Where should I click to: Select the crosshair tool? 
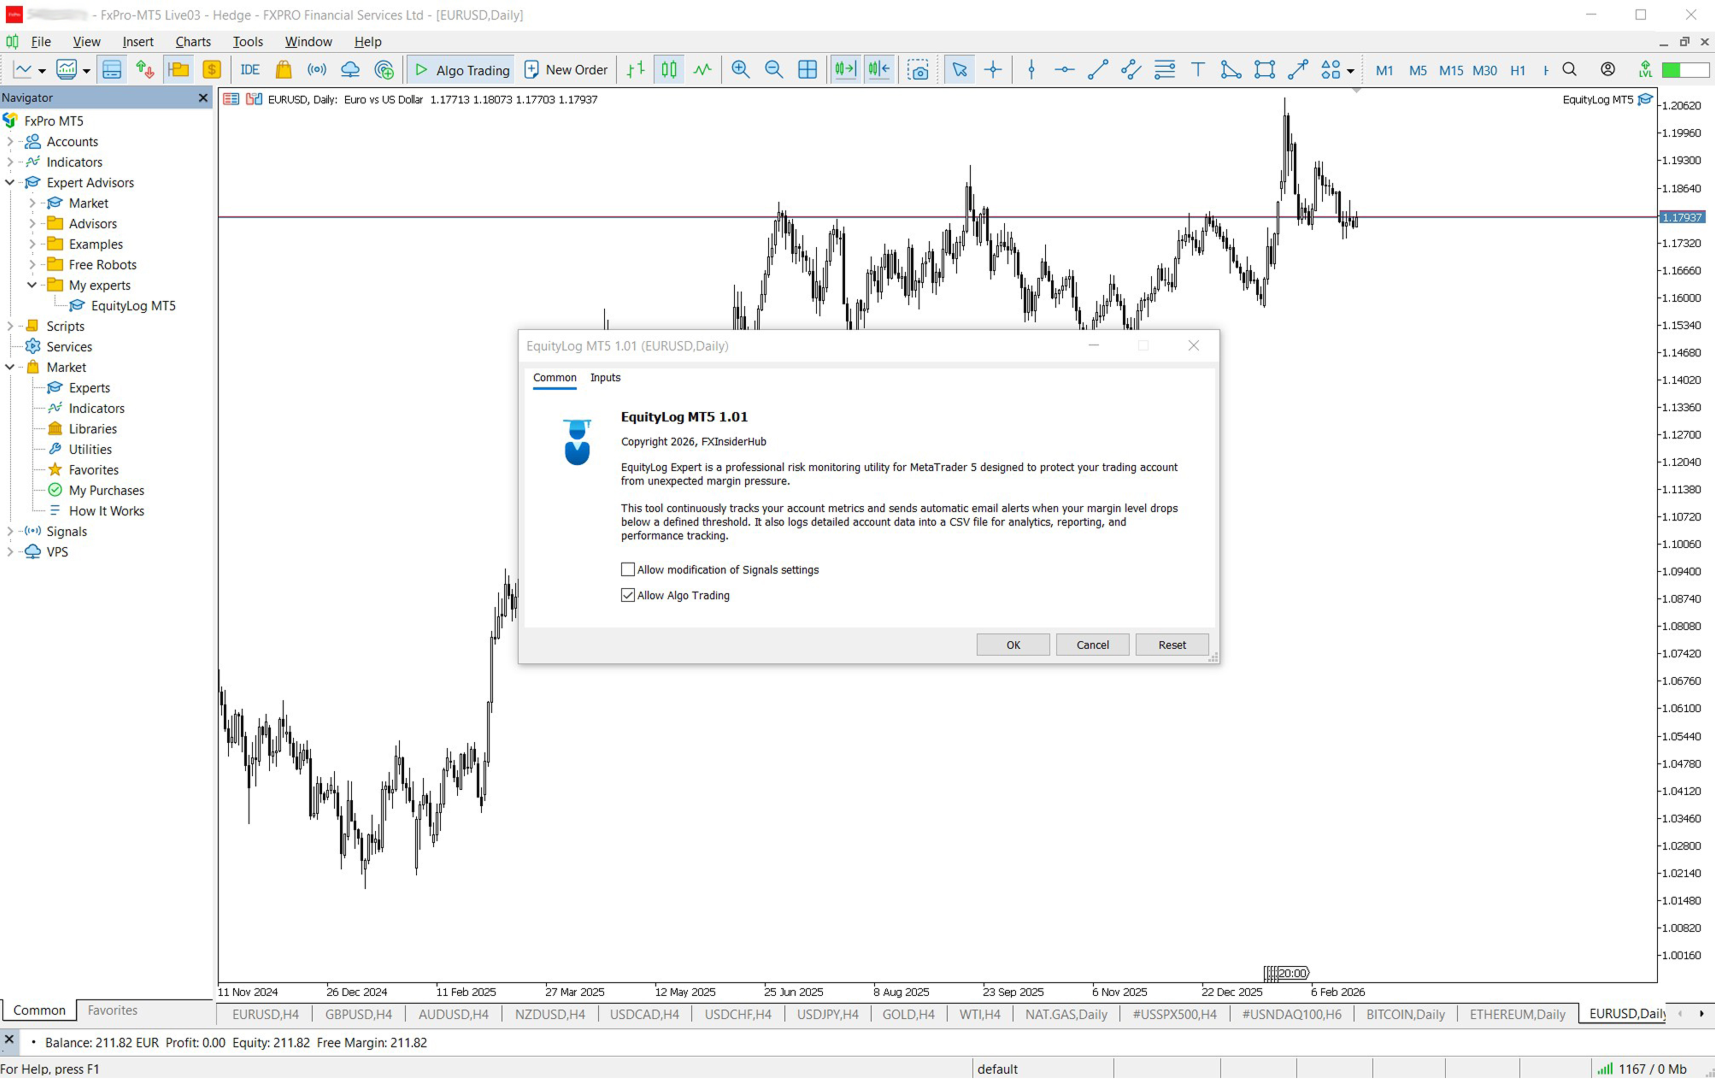click(x=993, y=70)
